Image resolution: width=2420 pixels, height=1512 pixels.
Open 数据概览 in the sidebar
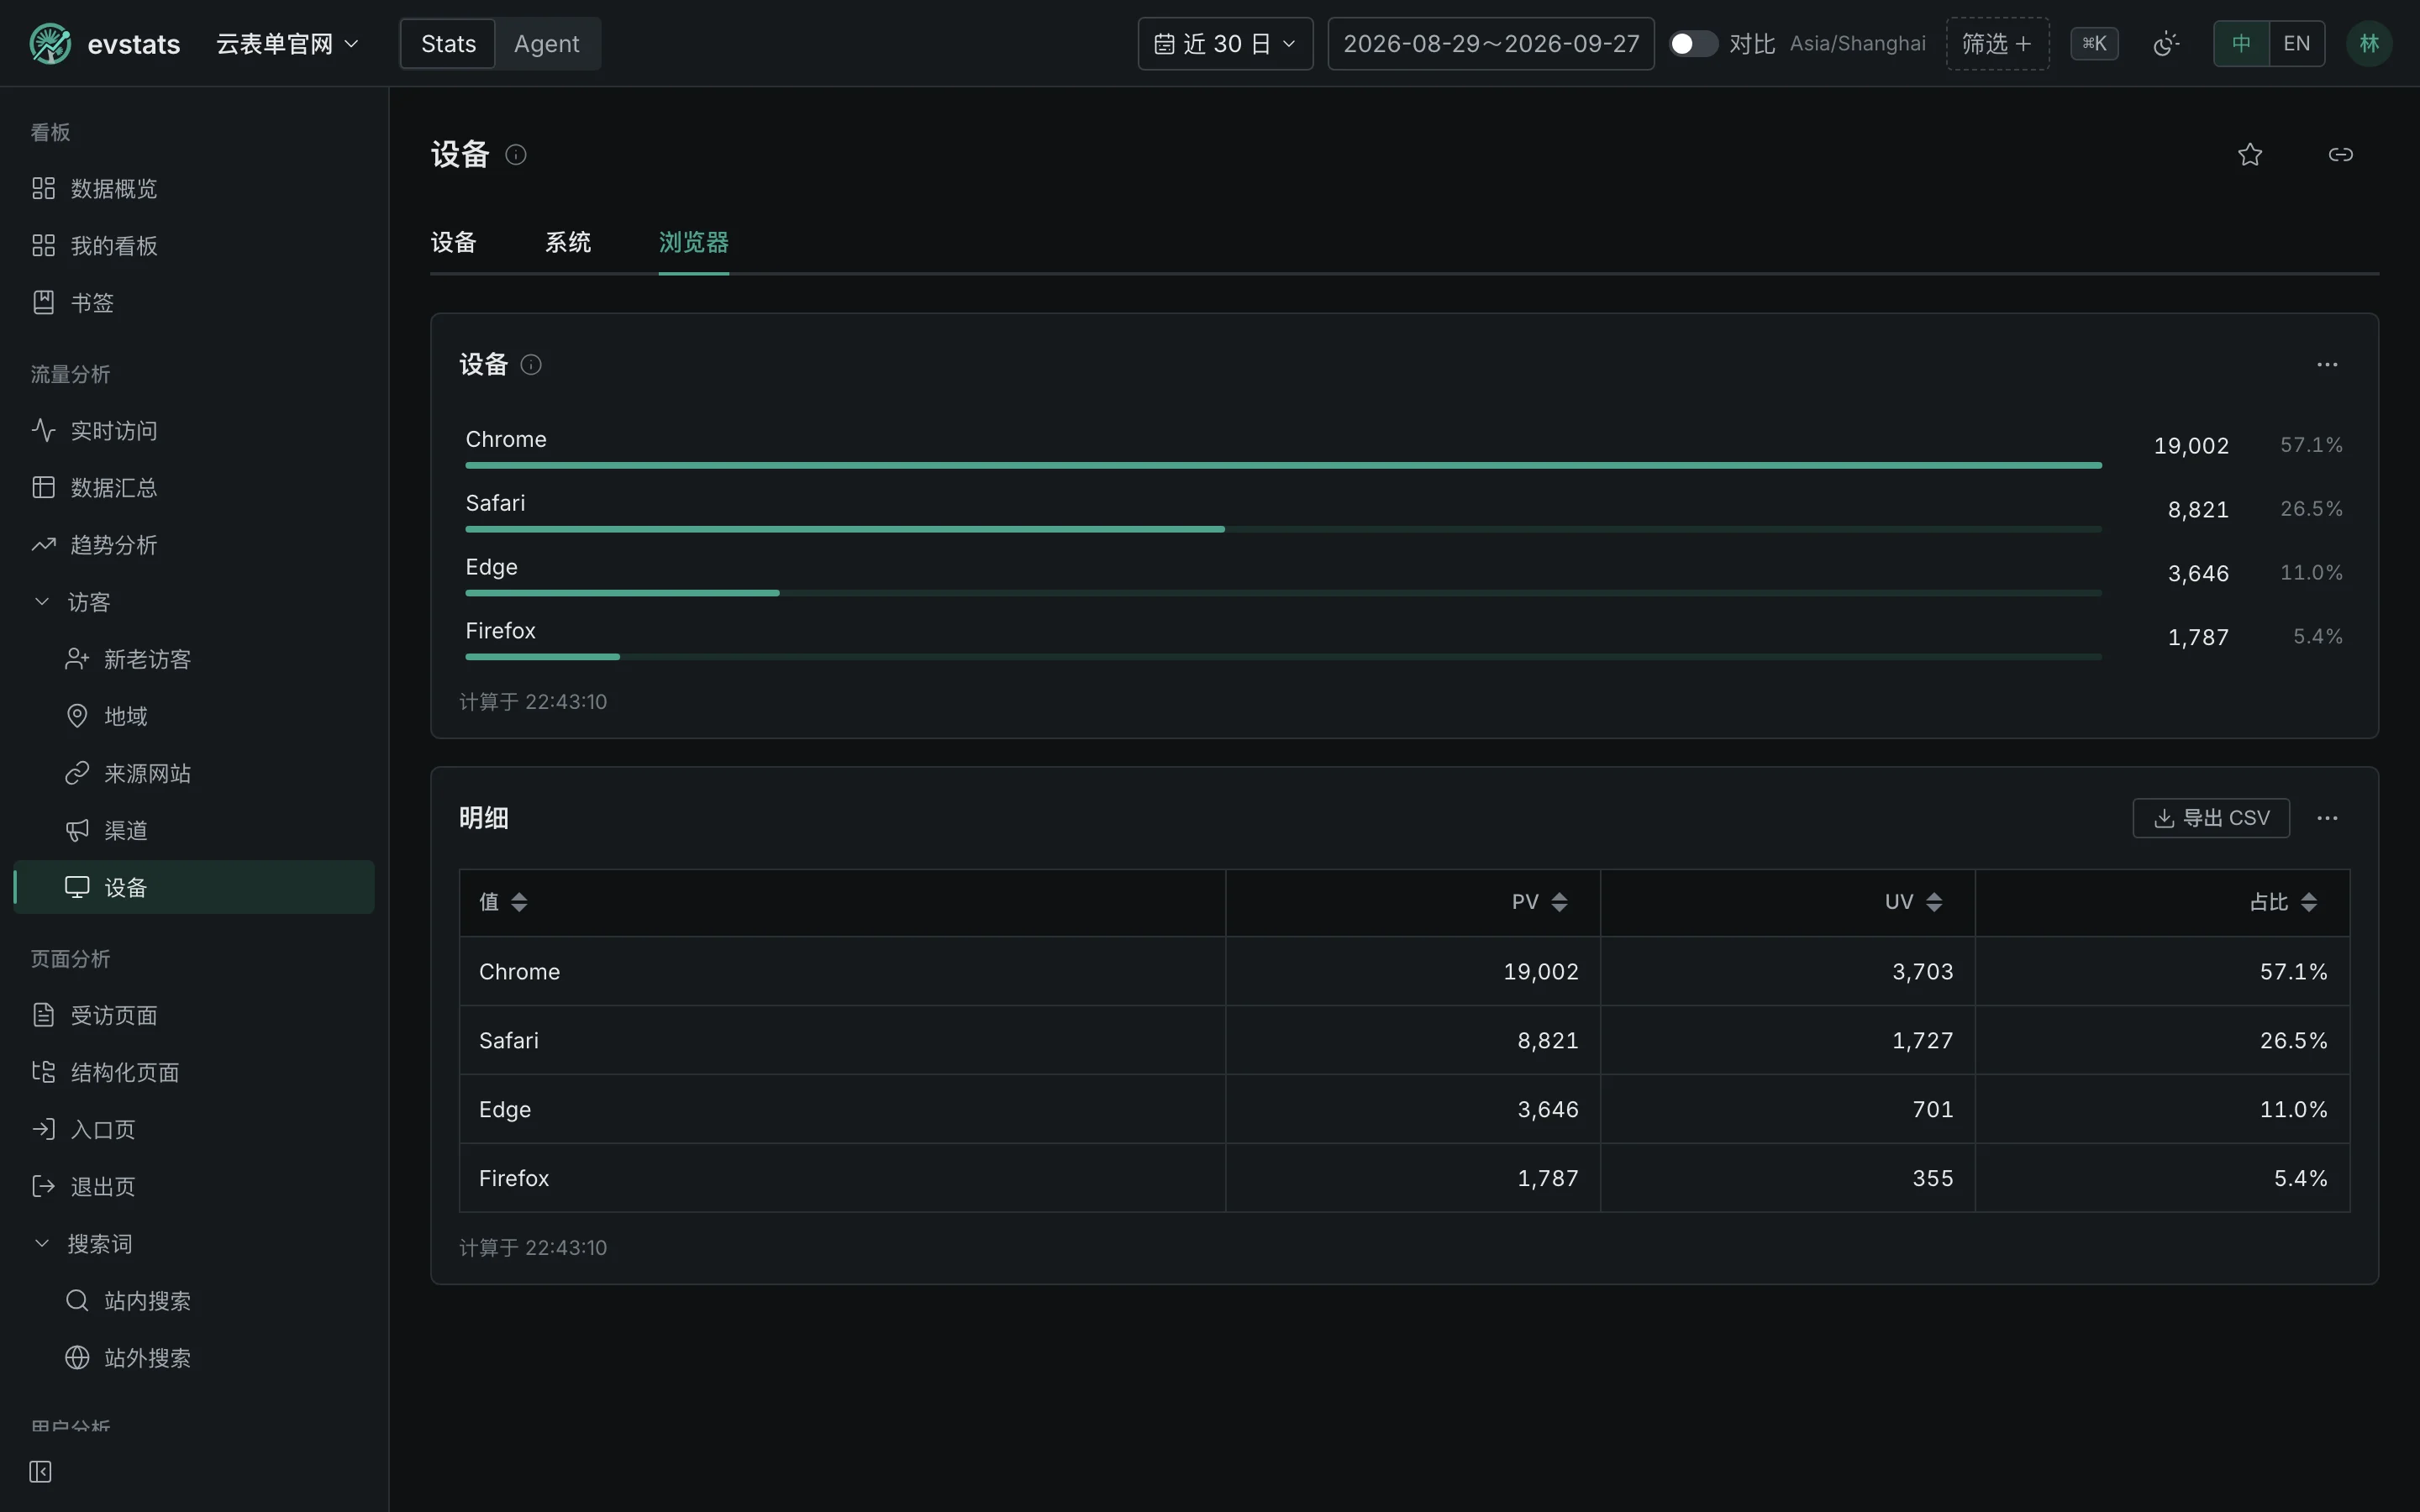[x=194, y=188]
